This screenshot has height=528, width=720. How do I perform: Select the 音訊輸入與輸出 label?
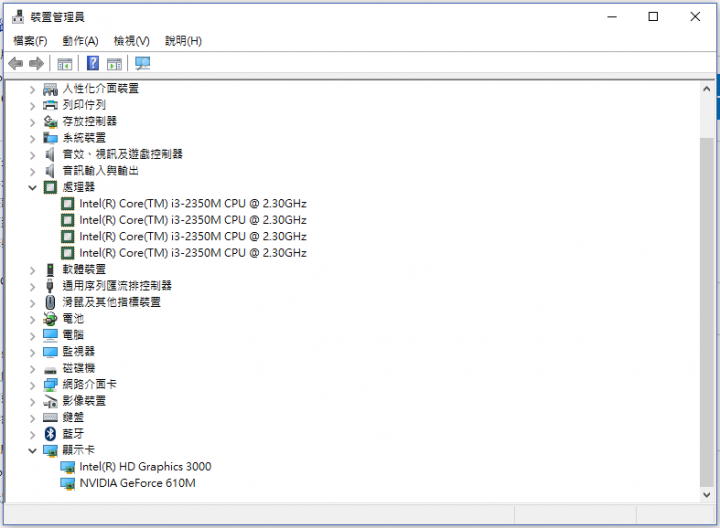pos(101,171)
